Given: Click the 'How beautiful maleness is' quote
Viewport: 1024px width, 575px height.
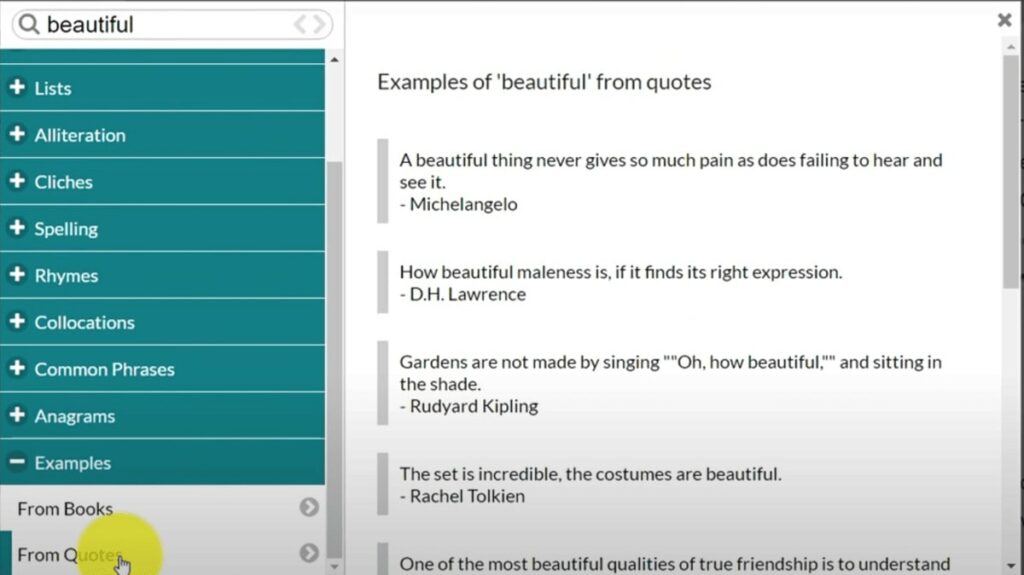Looking at the screenshot, I should coord(621,272).
